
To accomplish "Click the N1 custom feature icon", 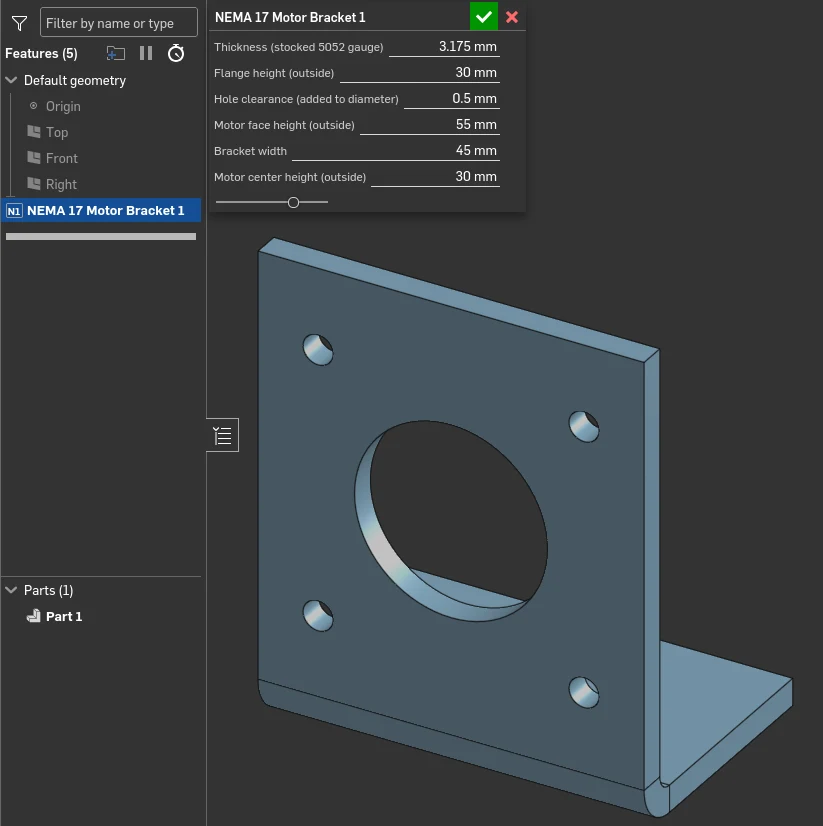I will tap(14, 211).
